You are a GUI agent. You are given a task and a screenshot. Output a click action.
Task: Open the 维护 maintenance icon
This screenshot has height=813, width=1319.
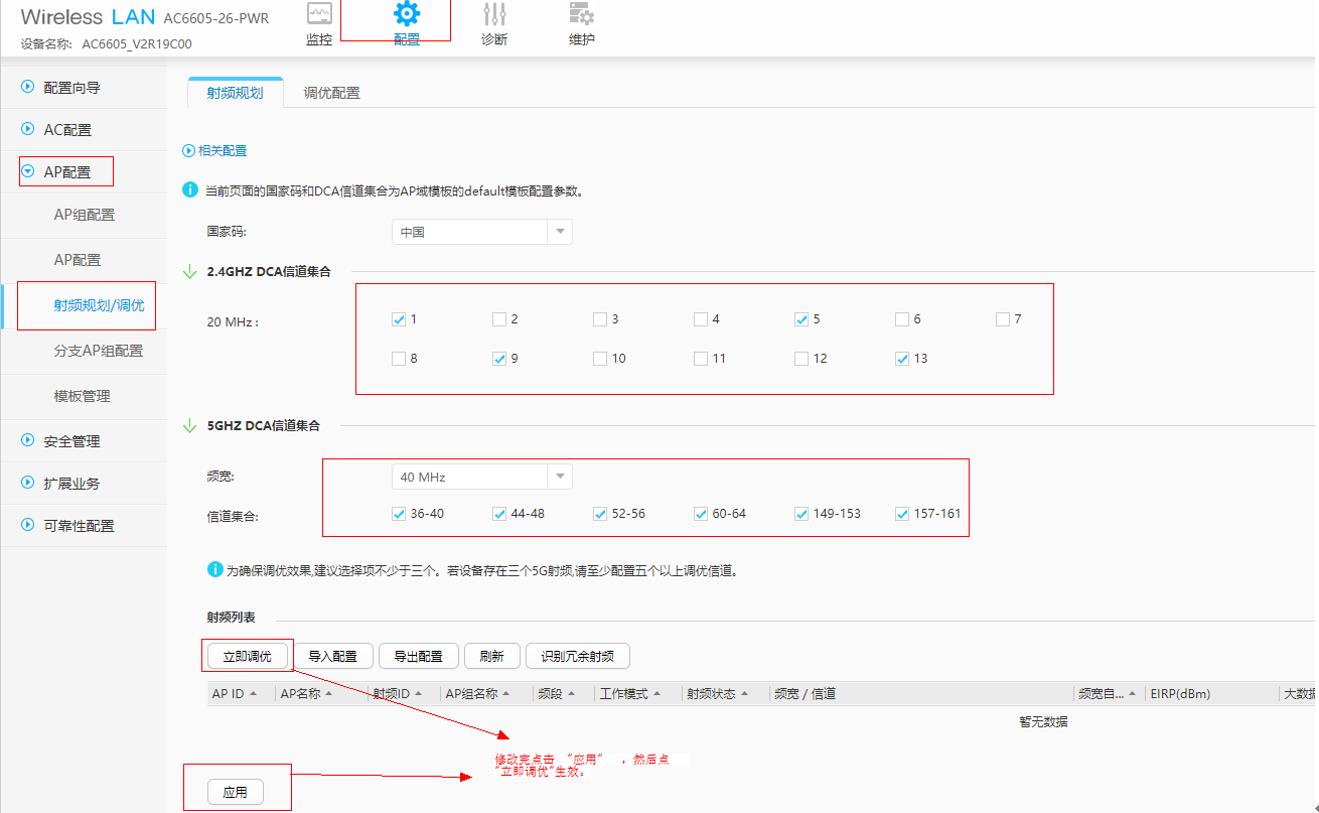pyautogui.click(x=581, y=14)
